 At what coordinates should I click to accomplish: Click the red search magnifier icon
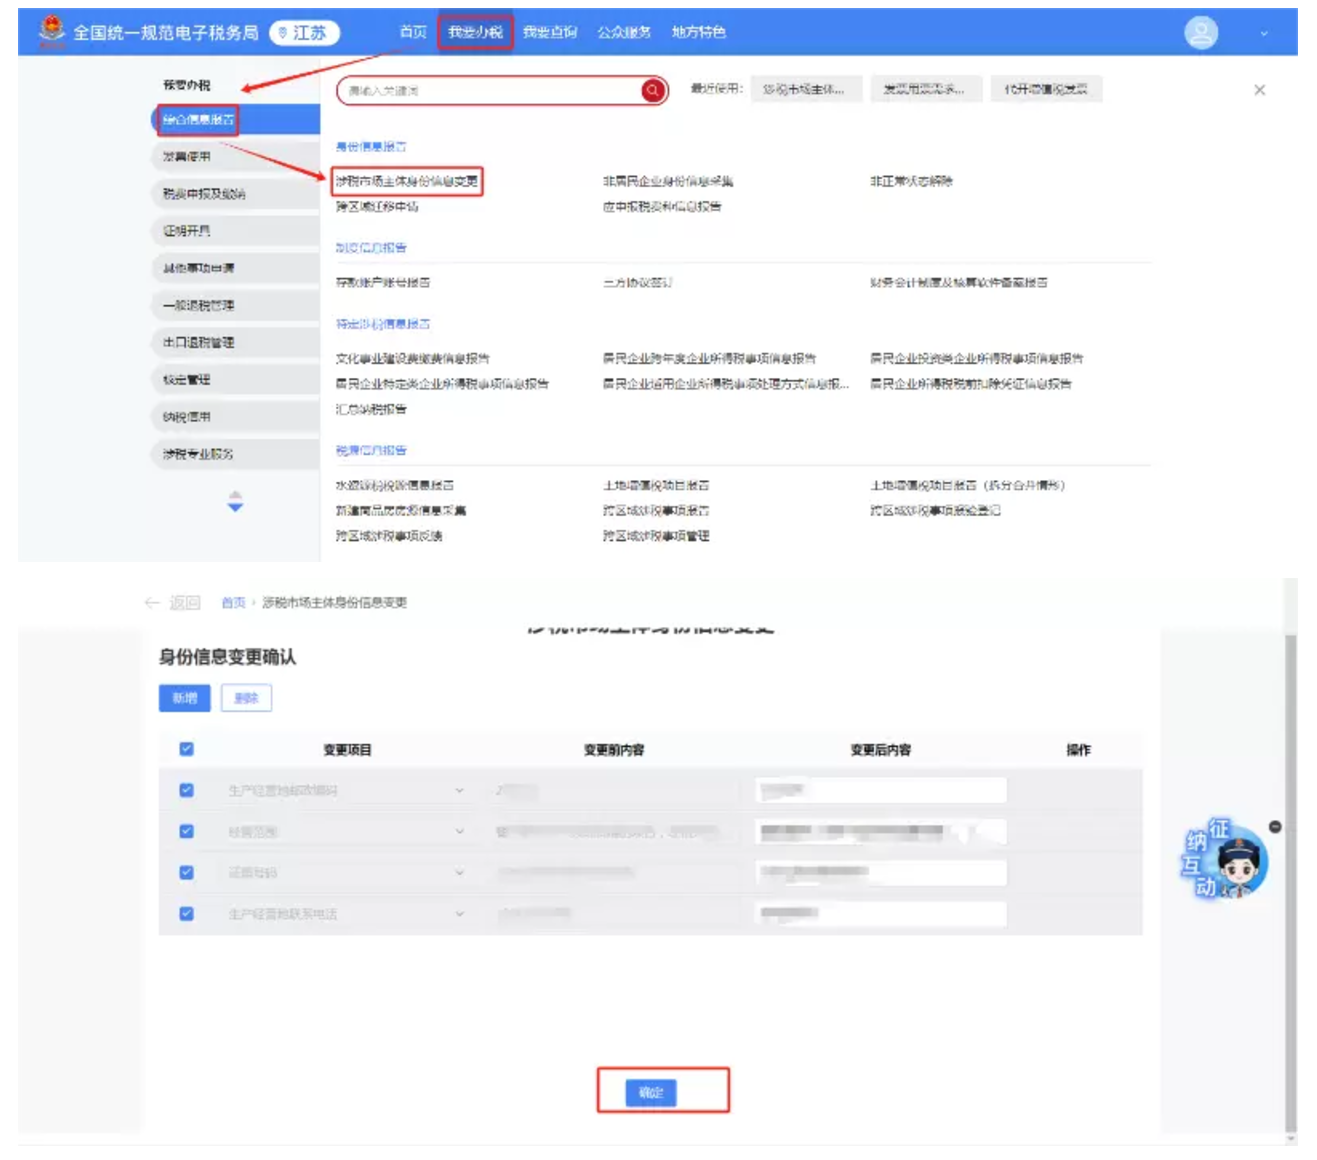point(653,91)
